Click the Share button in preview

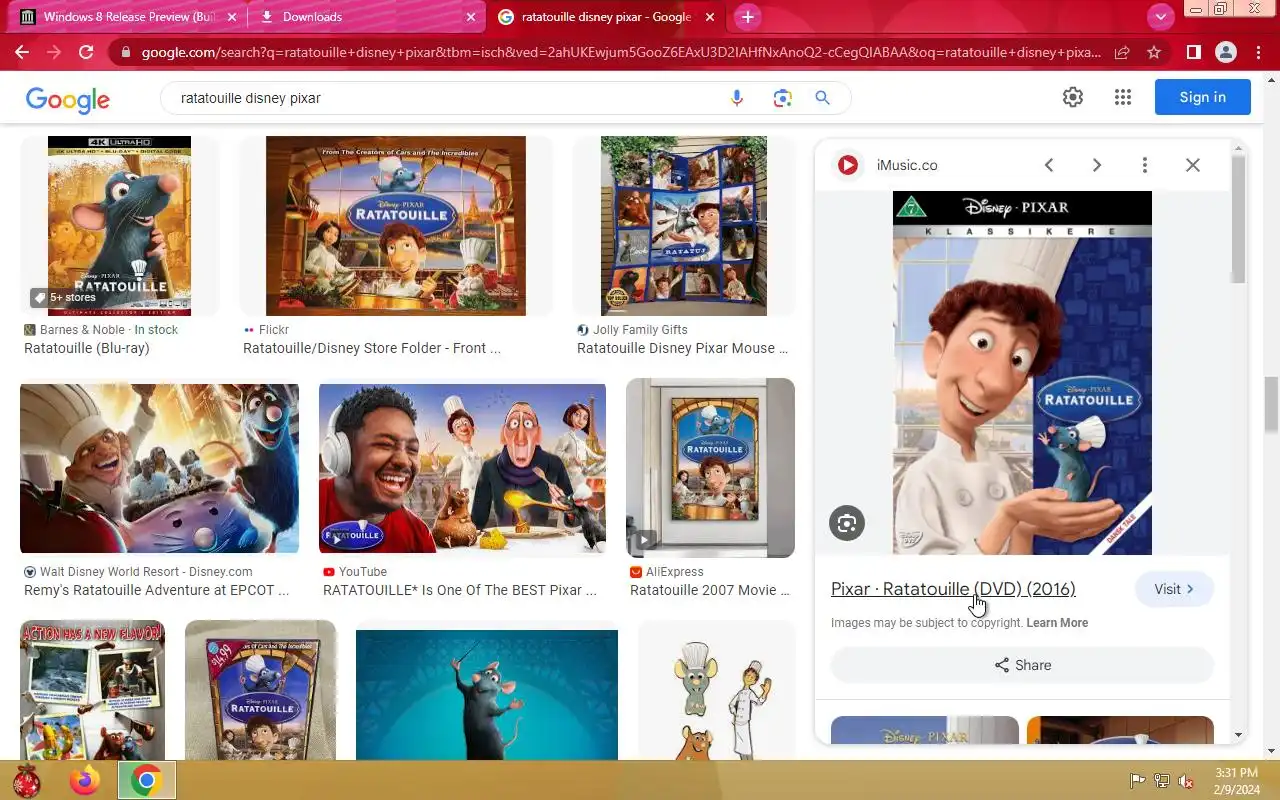(1022, 665)
